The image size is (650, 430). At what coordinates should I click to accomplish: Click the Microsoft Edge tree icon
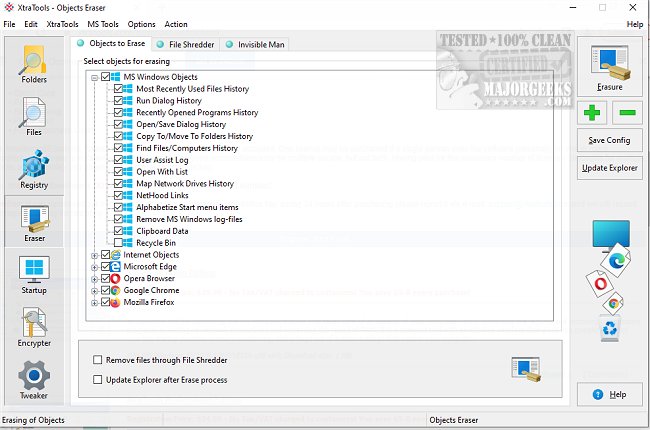point(115,267)
